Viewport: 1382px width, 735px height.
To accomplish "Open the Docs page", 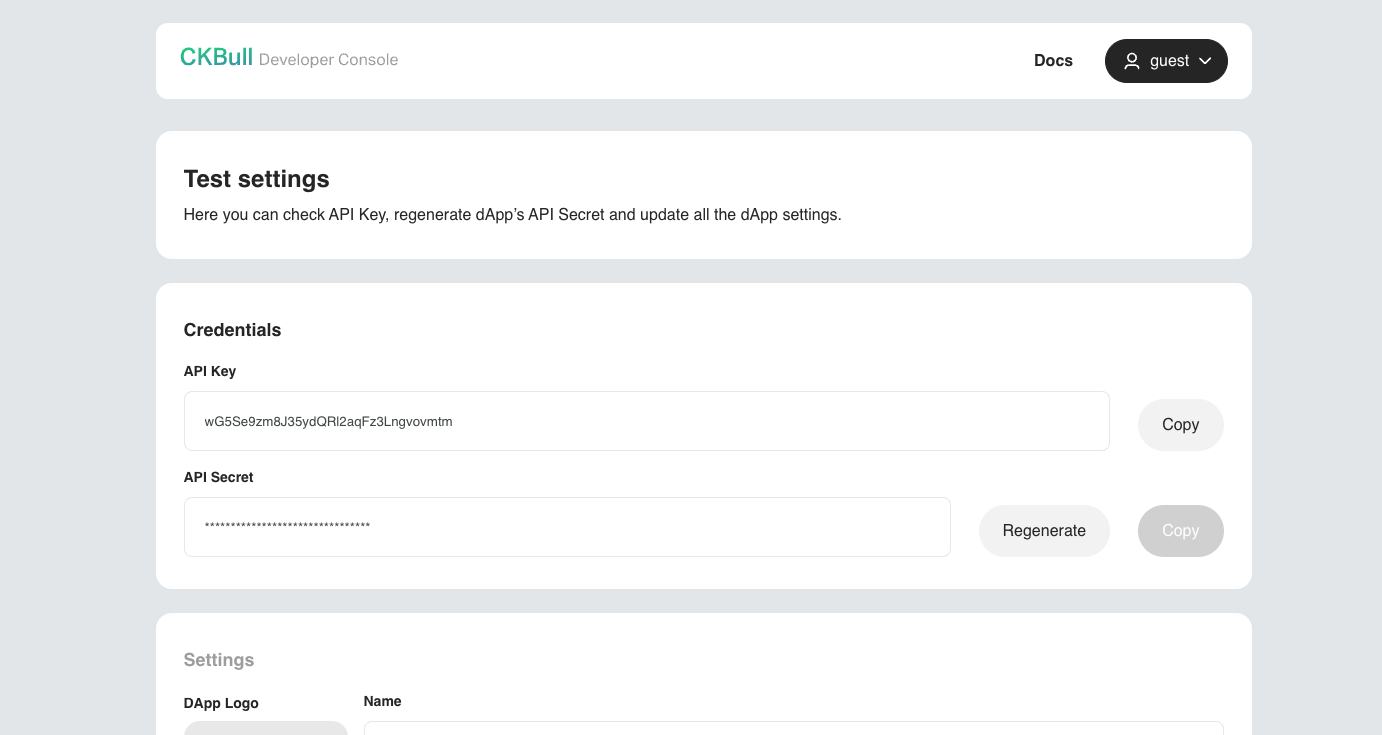I will coord(1053,61).
